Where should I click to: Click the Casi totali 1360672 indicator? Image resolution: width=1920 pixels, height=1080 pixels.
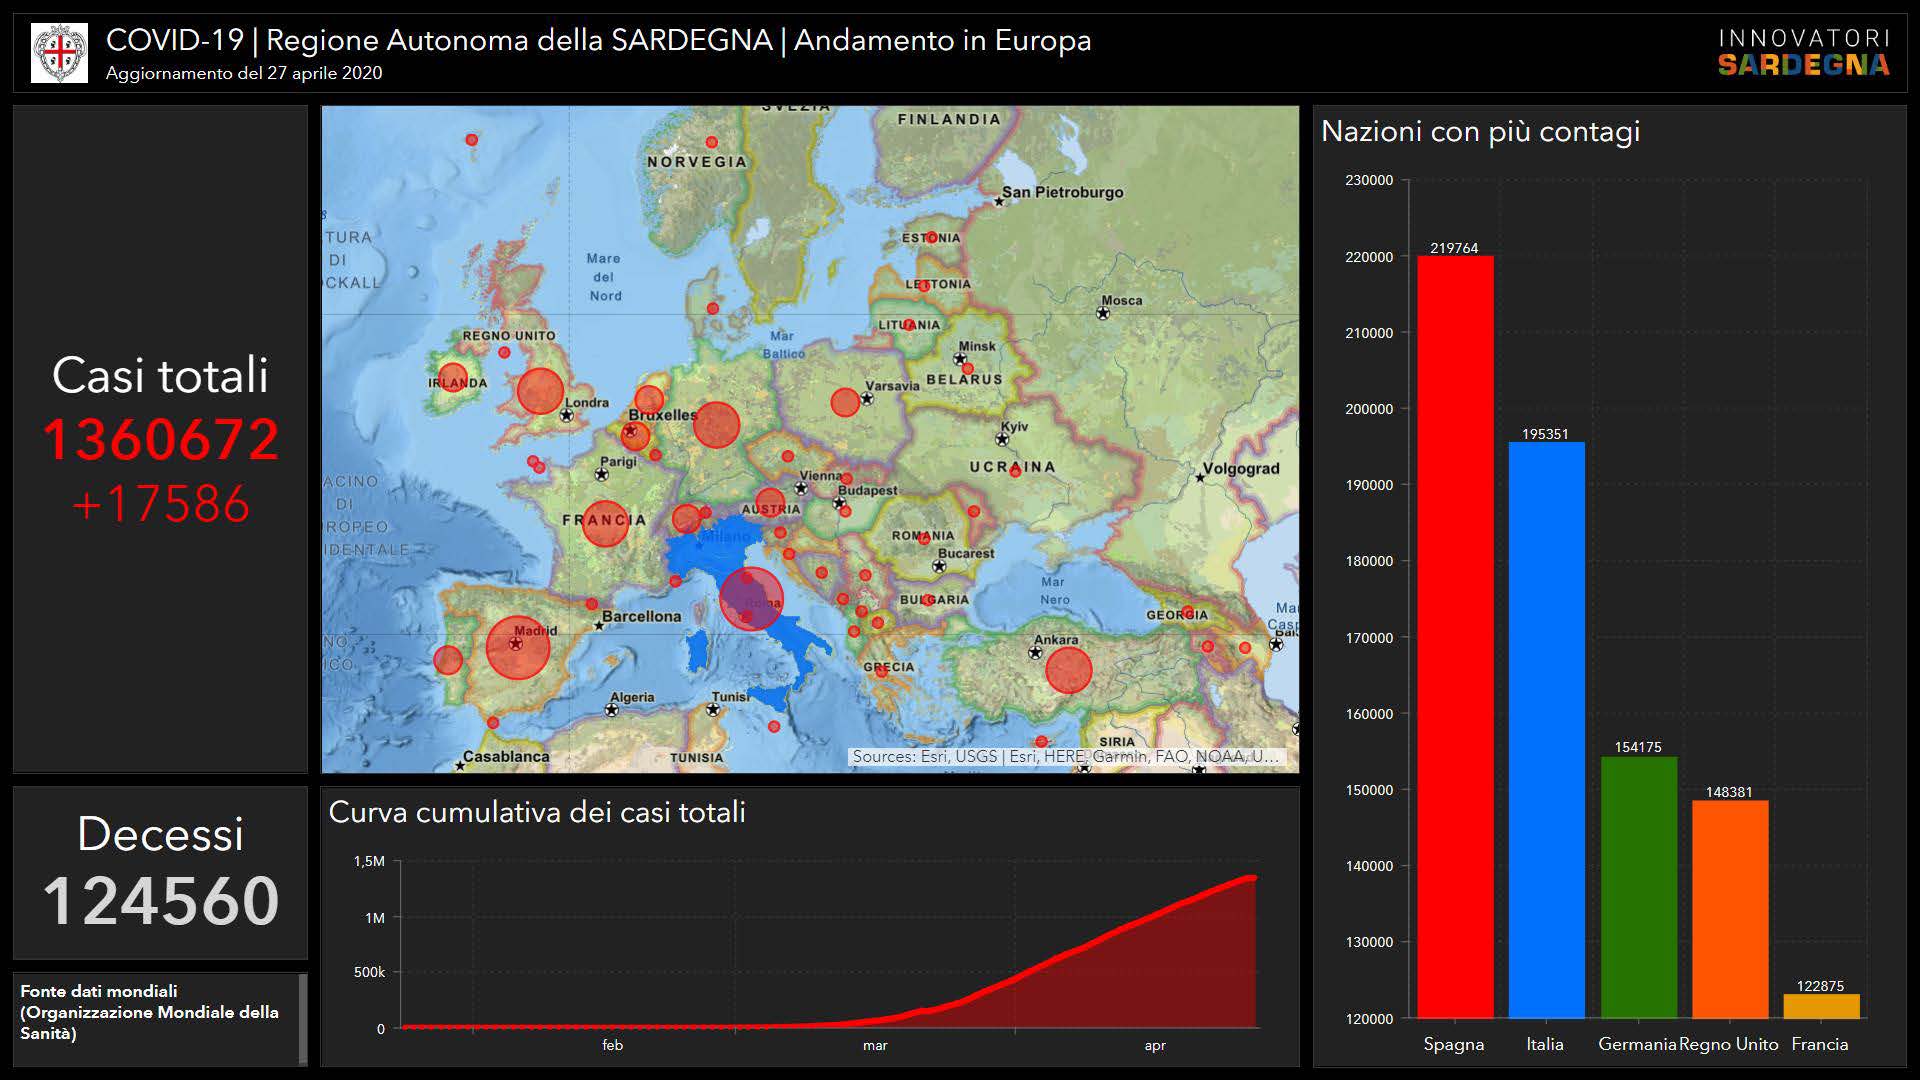(x=160, y=439)
